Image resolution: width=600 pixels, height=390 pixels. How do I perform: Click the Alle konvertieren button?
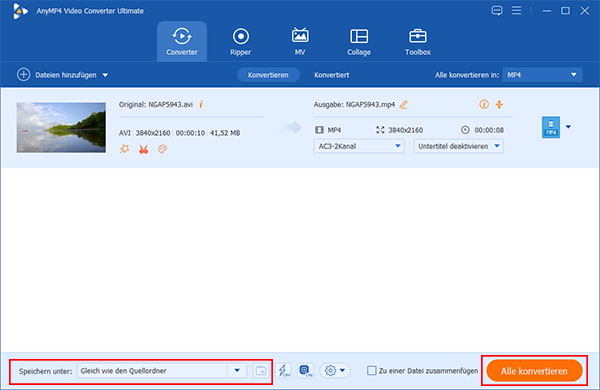click(534, 371)
